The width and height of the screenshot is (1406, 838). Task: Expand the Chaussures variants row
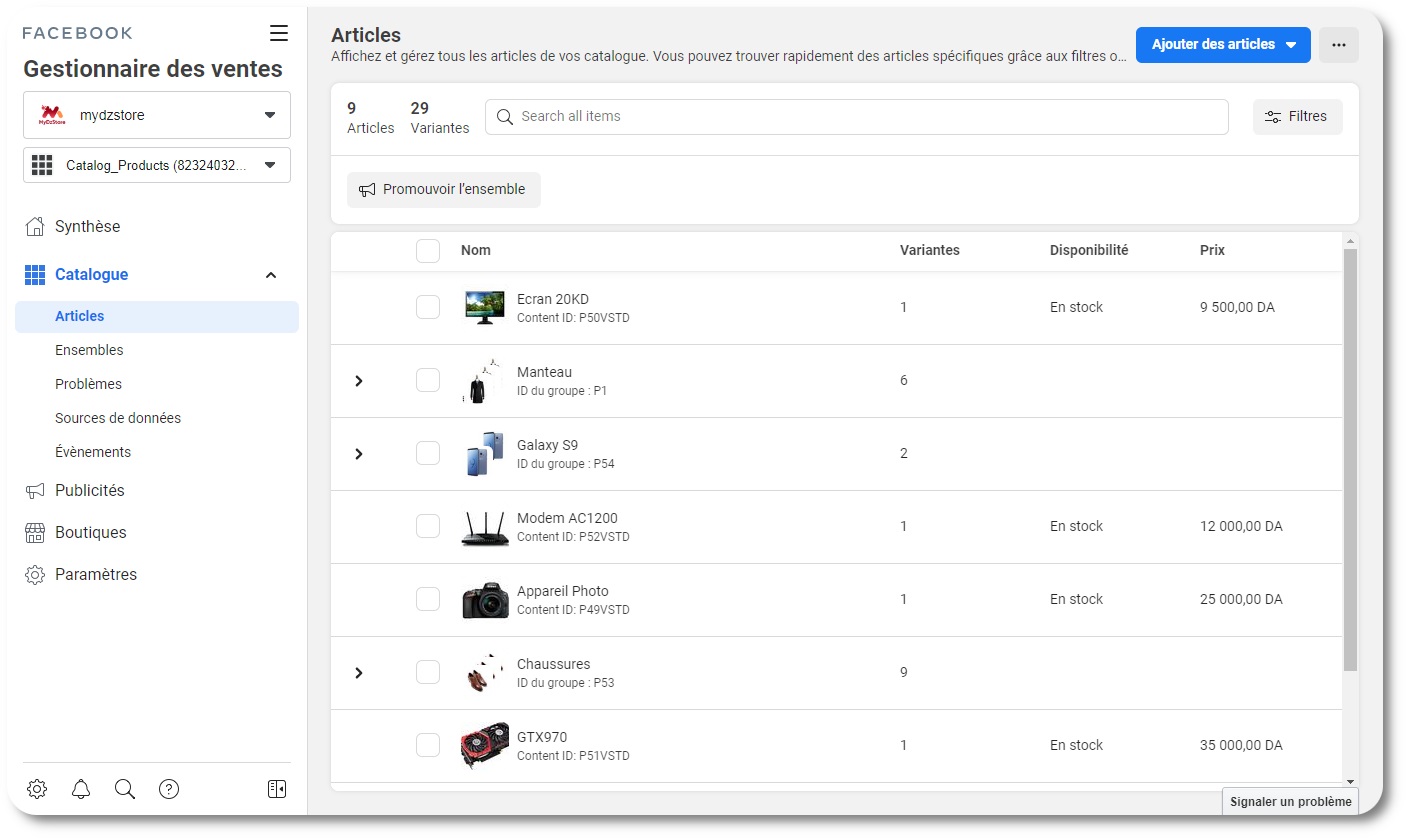pyautogui.click(x=359, y=673)
